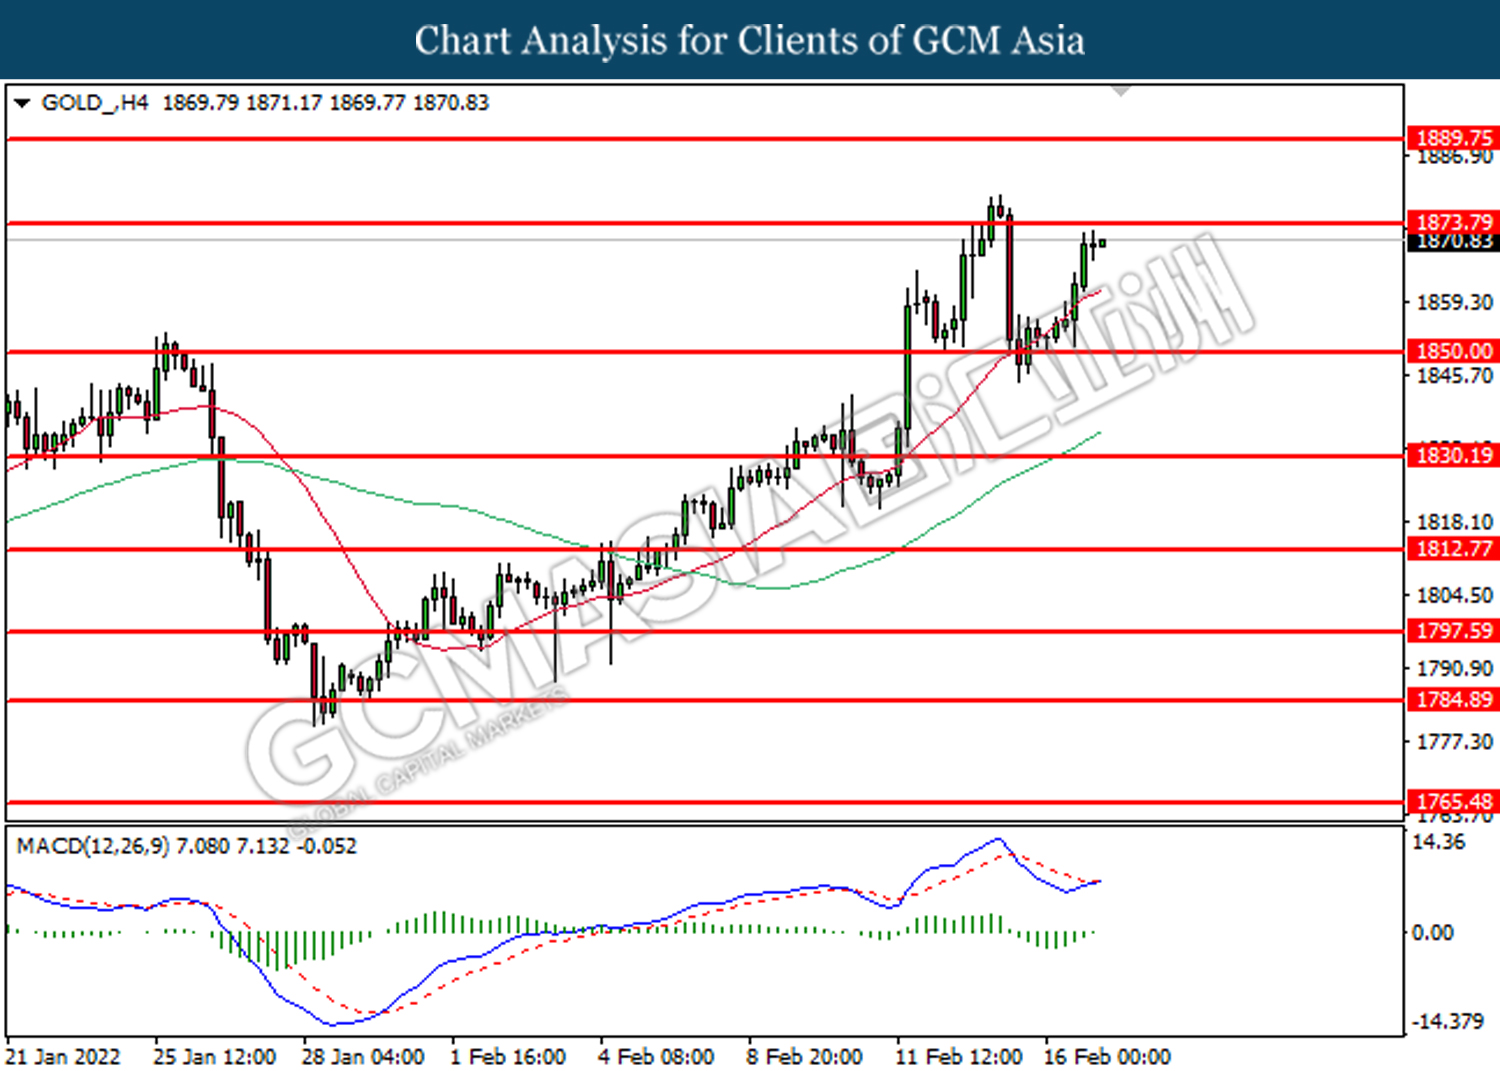Image resolution: width=1500 pixels, height=1071 pixels.
Task: Select the 1797.59 price level label
Action: (x=1453, y=631)
